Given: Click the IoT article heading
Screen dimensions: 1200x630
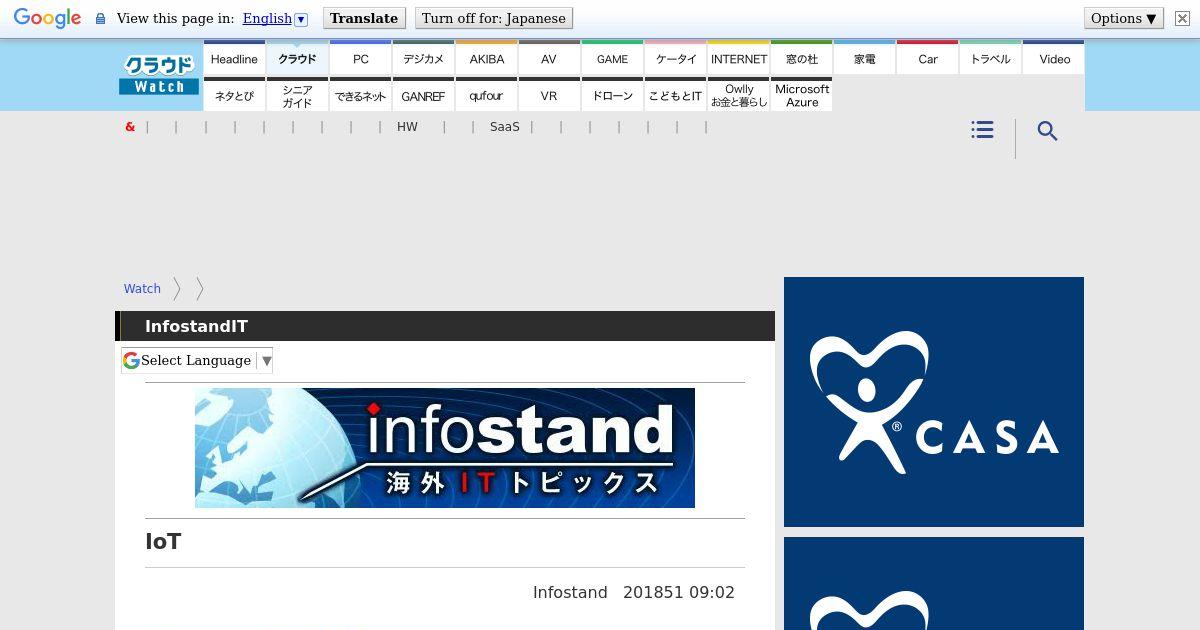Looking at the screenshot, I should pyautogui.click(x=163, y=541).
